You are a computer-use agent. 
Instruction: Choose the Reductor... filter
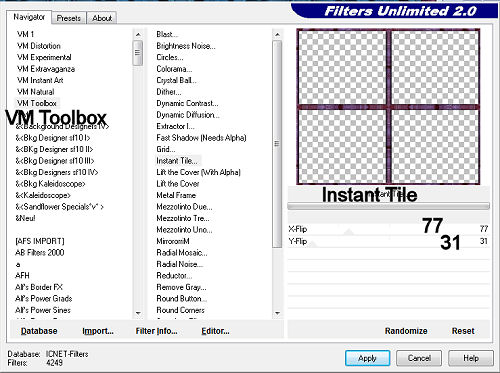174,275
